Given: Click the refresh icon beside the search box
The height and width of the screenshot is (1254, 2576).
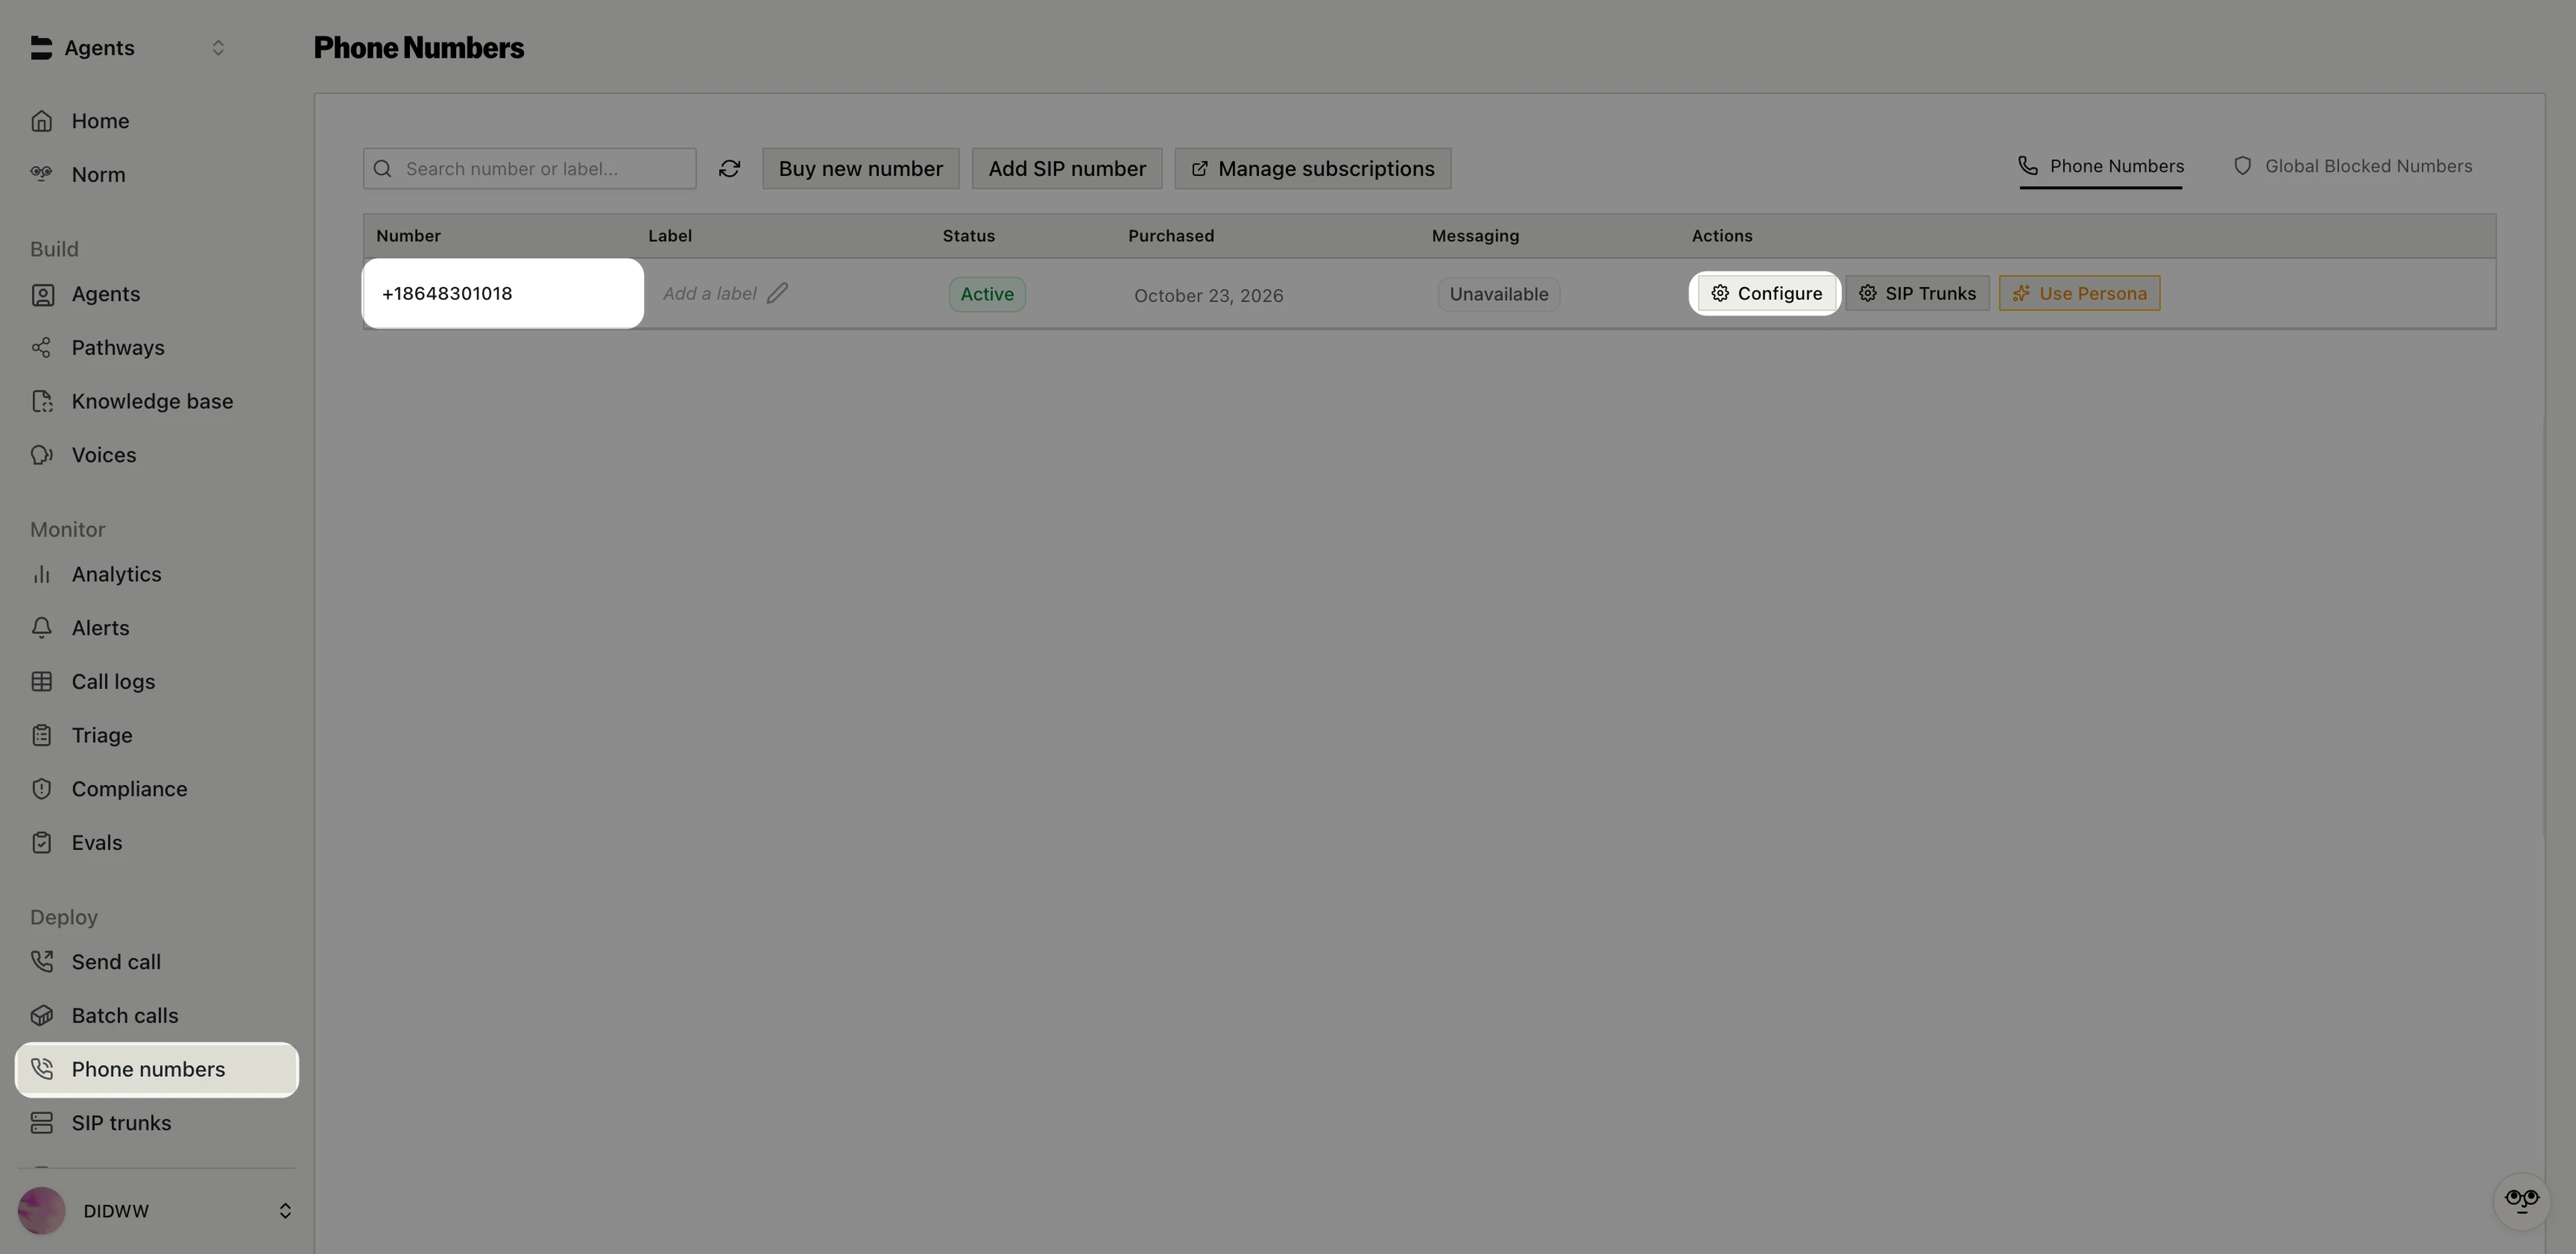Looking at the screenshot, I should [729, 169].
